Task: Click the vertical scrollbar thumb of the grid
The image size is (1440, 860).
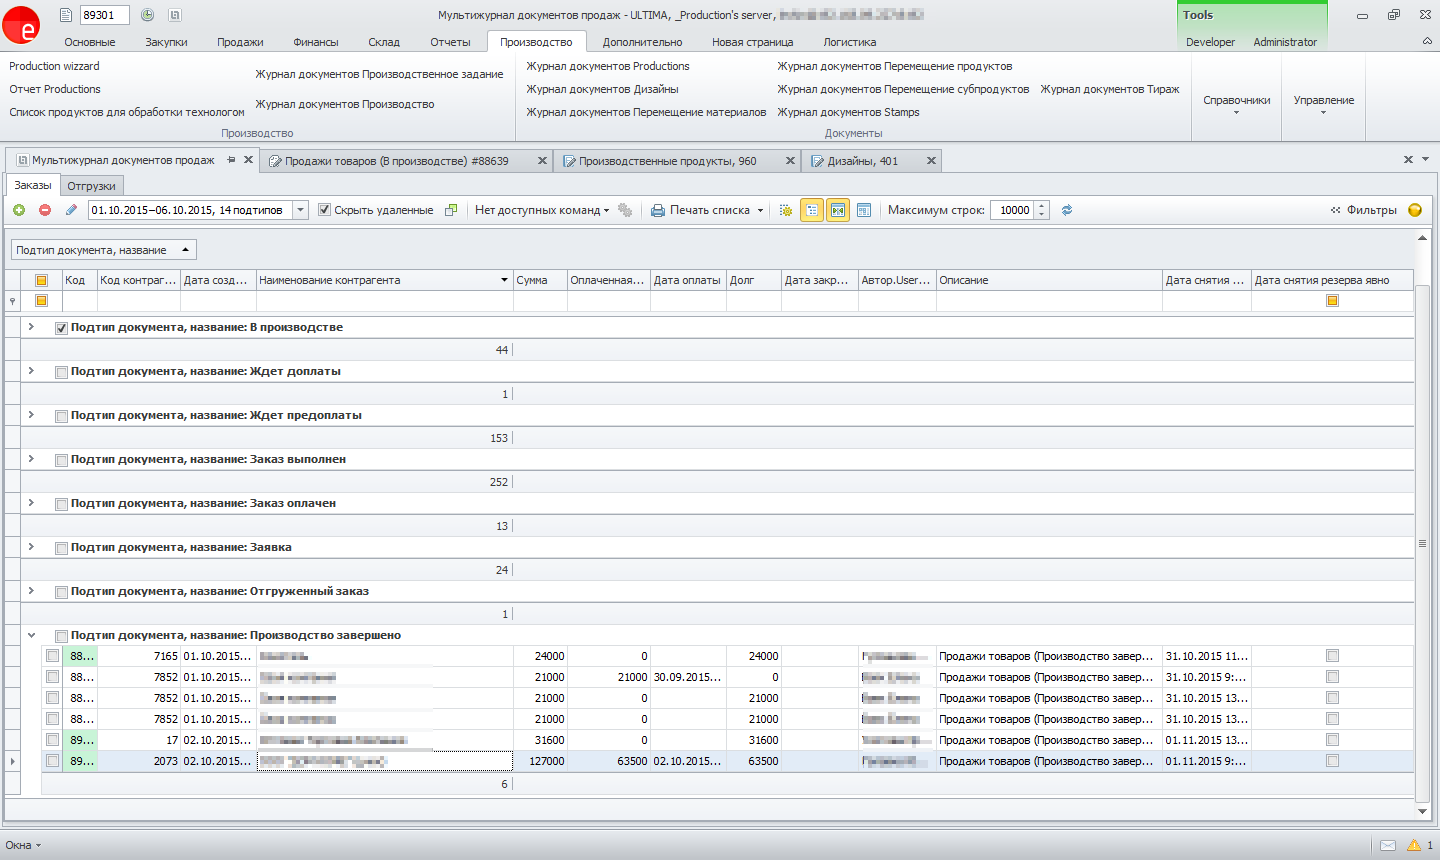Action: tap(1422, 543)
